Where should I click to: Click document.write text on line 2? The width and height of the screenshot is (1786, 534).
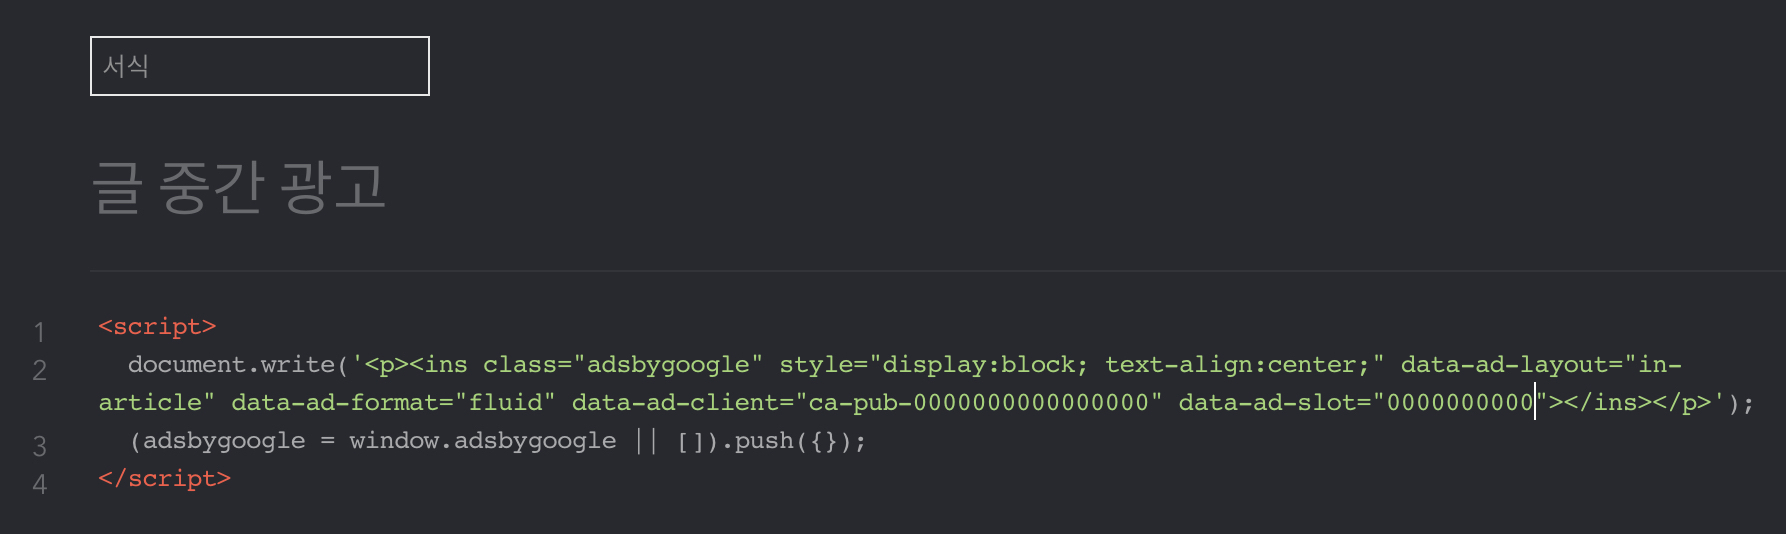pos(231,365)
